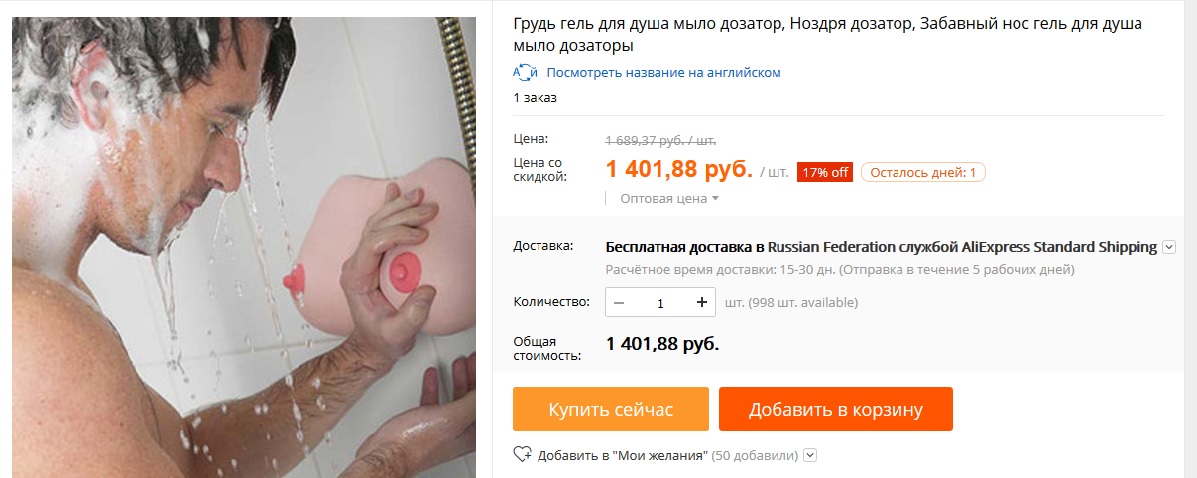Click the 'Добавить в корзину' button
This screenshot has width=1197, height=478.
835,409
